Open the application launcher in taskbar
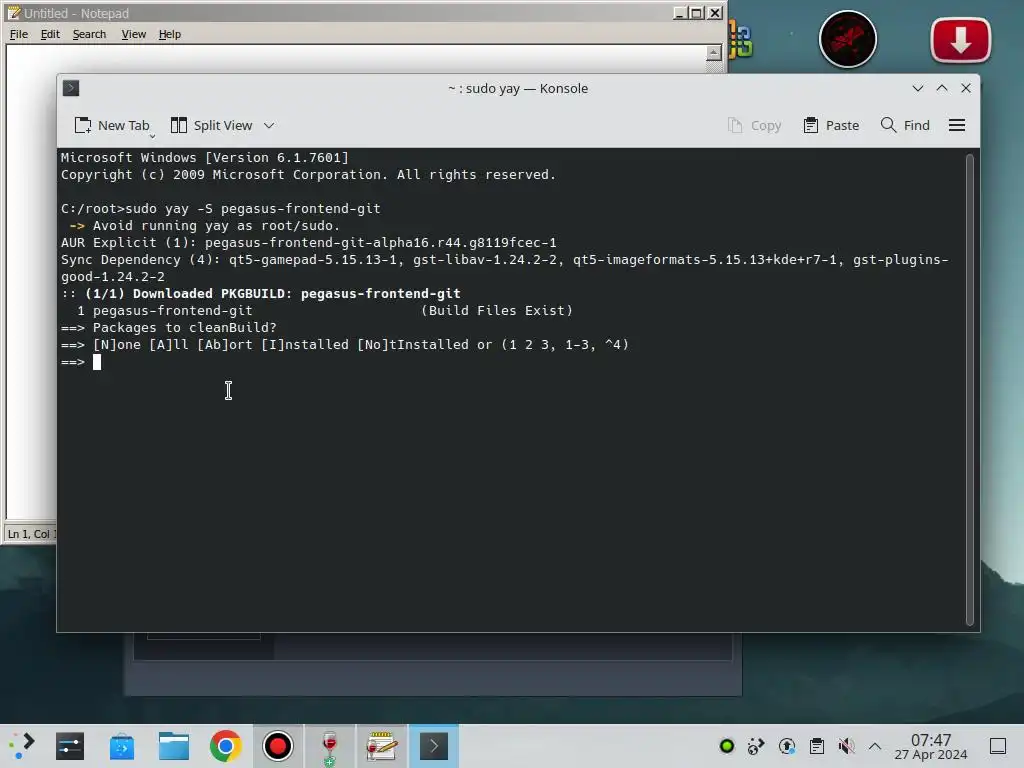 pyautogui.click(x=22, y=746)
